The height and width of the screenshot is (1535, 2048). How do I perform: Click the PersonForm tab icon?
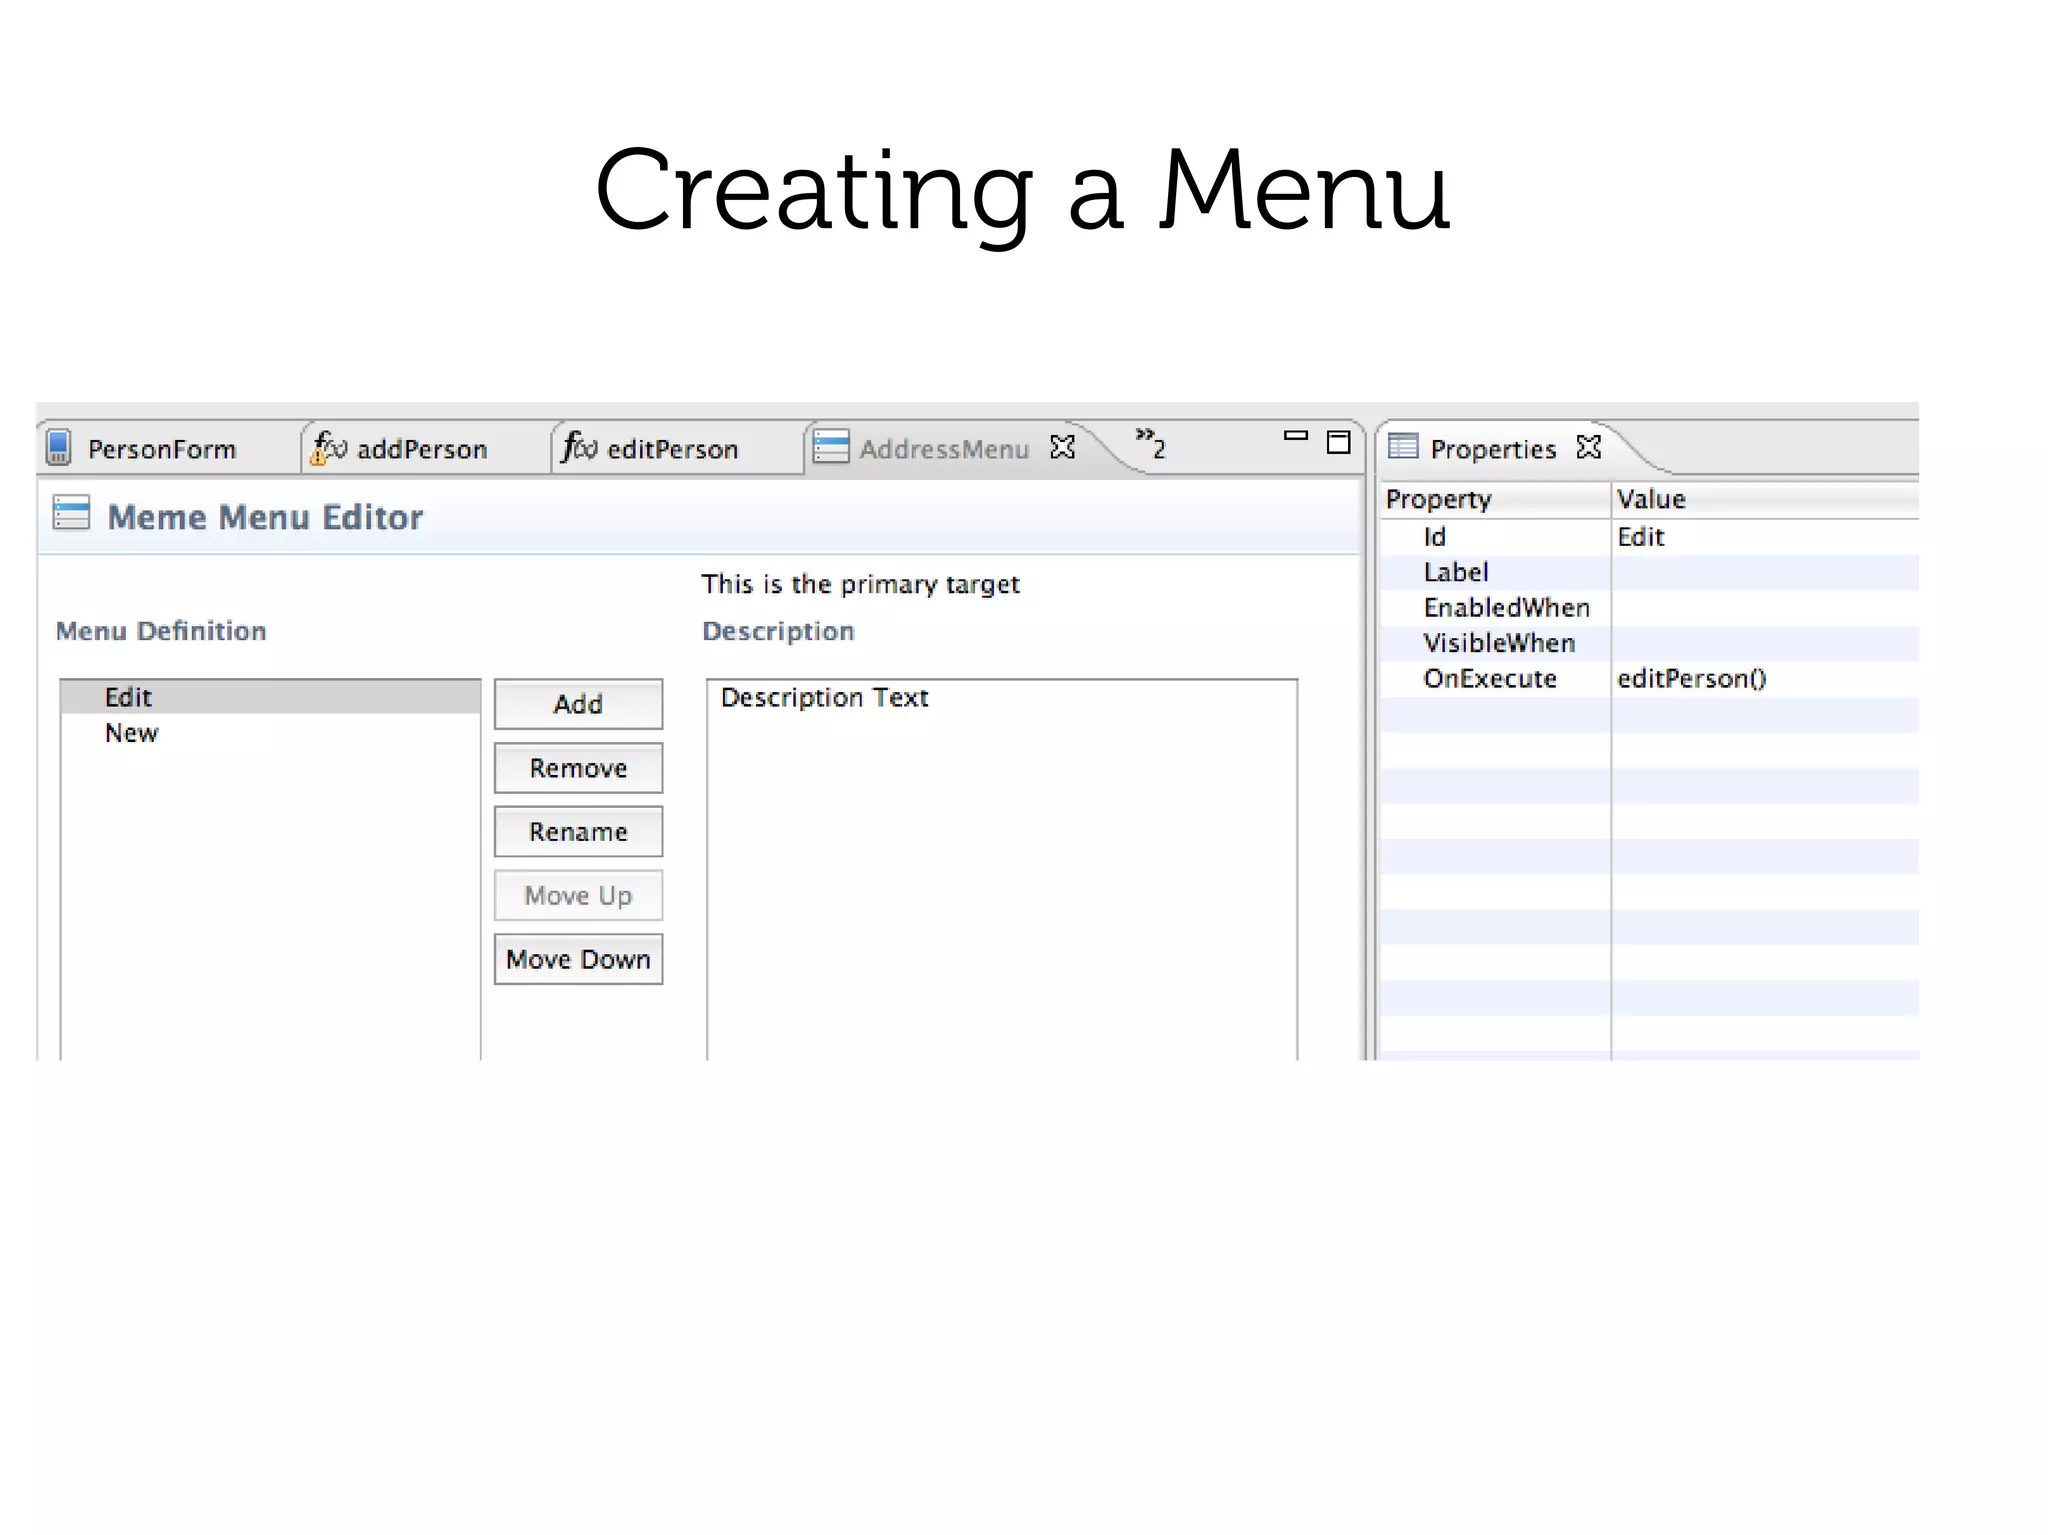click(59, 447)
